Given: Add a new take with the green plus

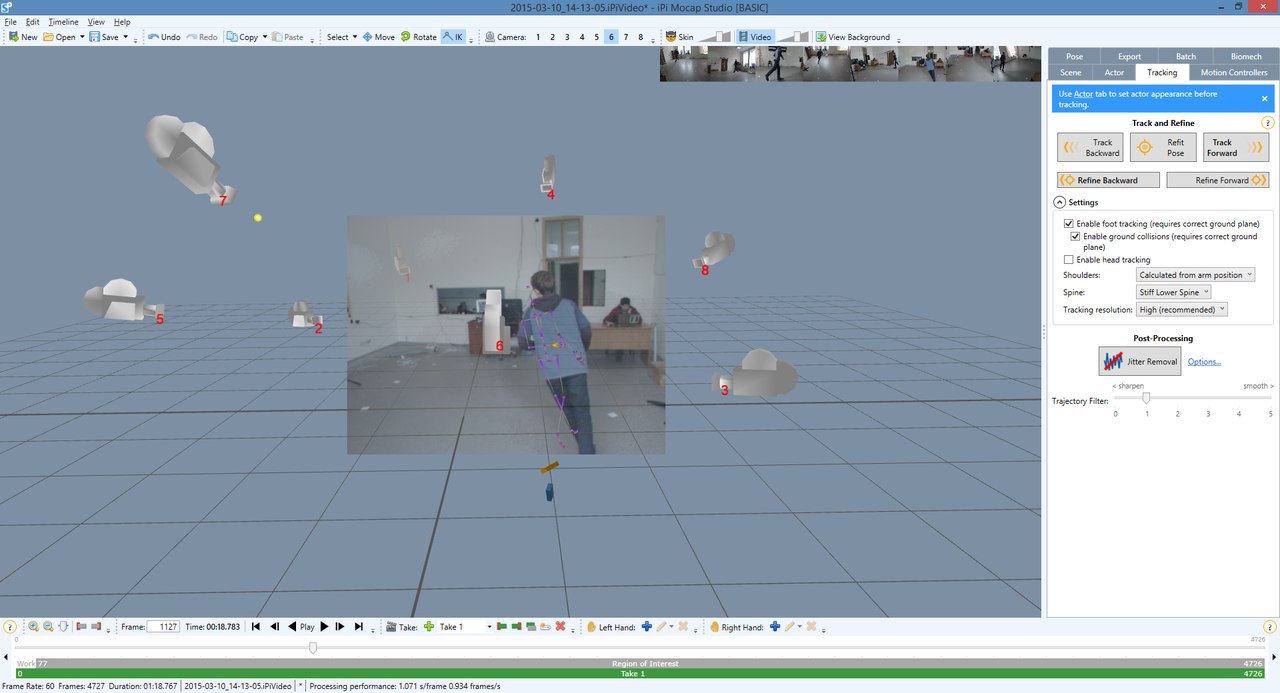Looking at the screenshot, I should pyautogui.click(x=430, y=627).
